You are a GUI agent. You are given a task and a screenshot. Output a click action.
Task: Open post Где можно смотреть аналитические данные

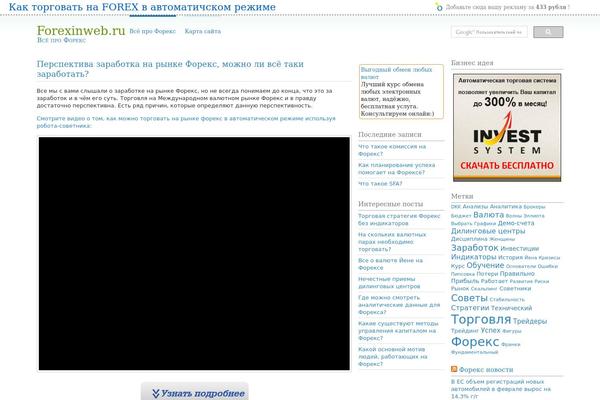(x=399, y=305)
